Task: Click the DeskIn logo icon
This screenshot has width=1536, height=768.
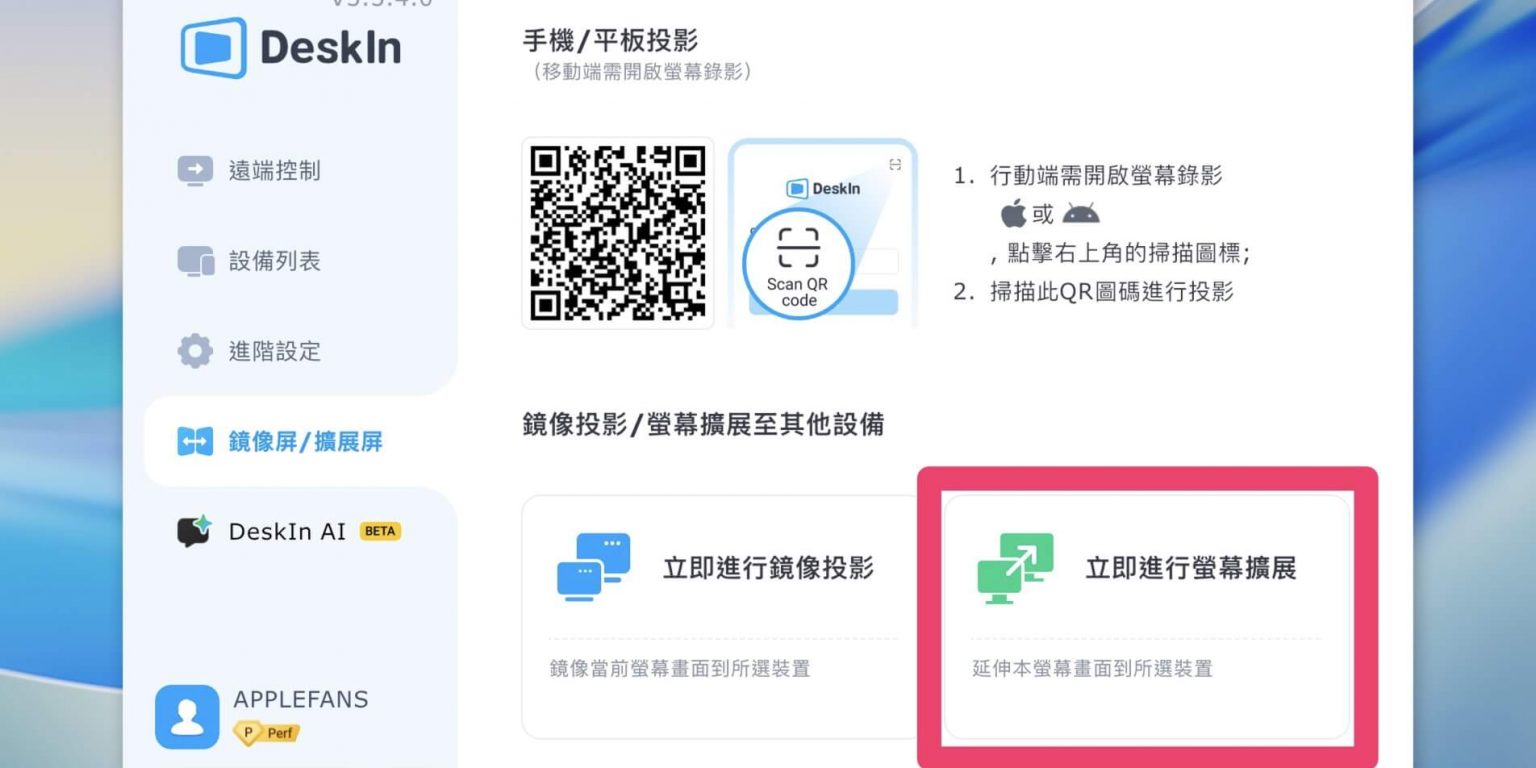Action: [x=214, y=48]
